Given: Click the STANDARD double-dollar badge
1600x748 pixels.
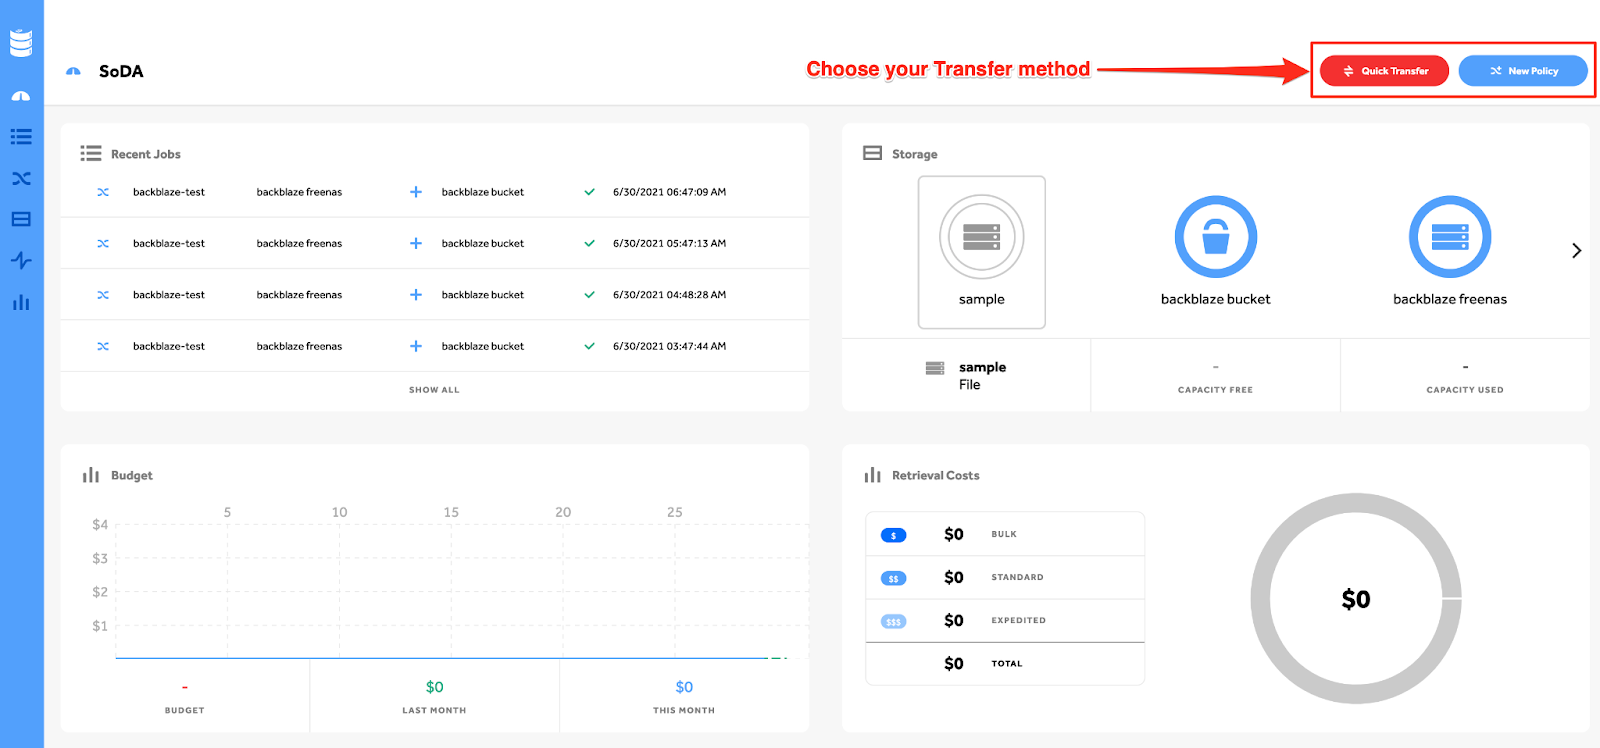Looking at the screenshot, I should coord(893,578).
